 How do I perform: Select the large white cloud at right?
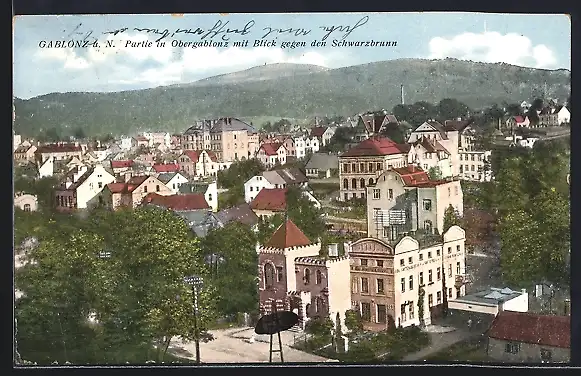tap(493, 49)
